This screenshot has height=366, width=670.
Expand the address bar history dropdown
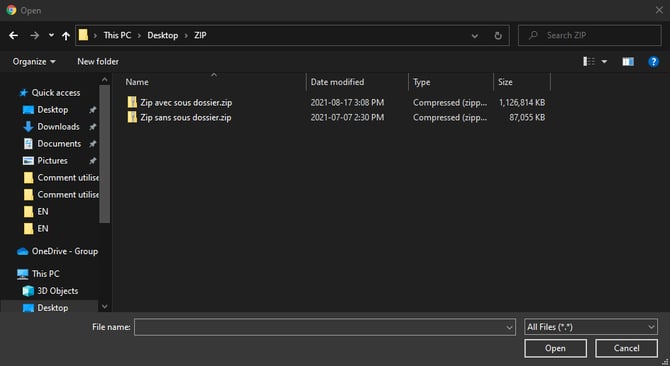[475, 36]
